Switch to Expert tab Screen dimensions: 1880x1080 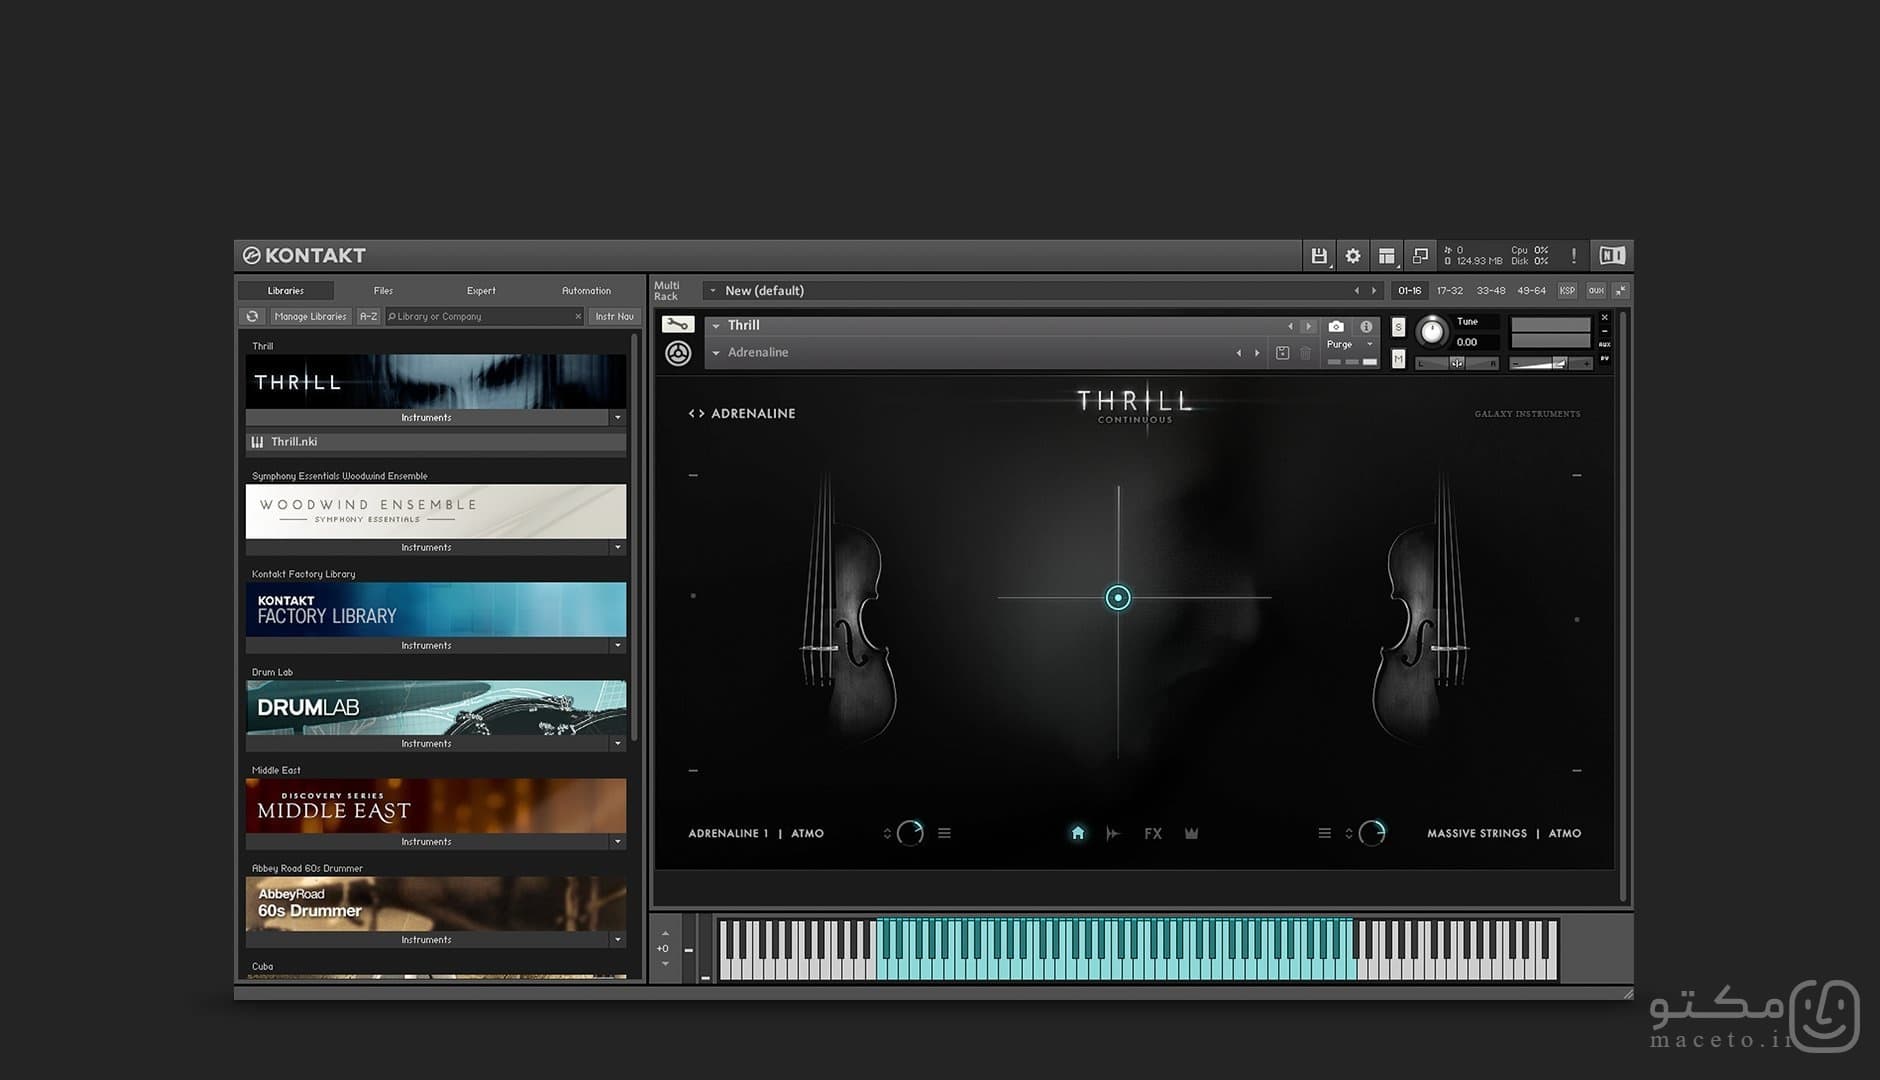481,290
